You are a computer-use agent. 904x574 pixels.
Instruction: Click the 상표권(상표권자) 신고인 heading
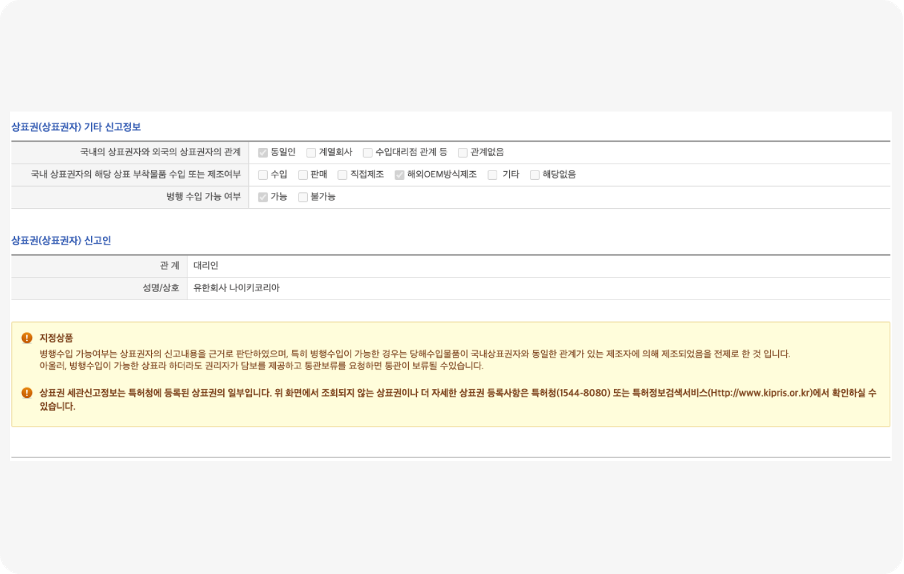click(61, 240)
